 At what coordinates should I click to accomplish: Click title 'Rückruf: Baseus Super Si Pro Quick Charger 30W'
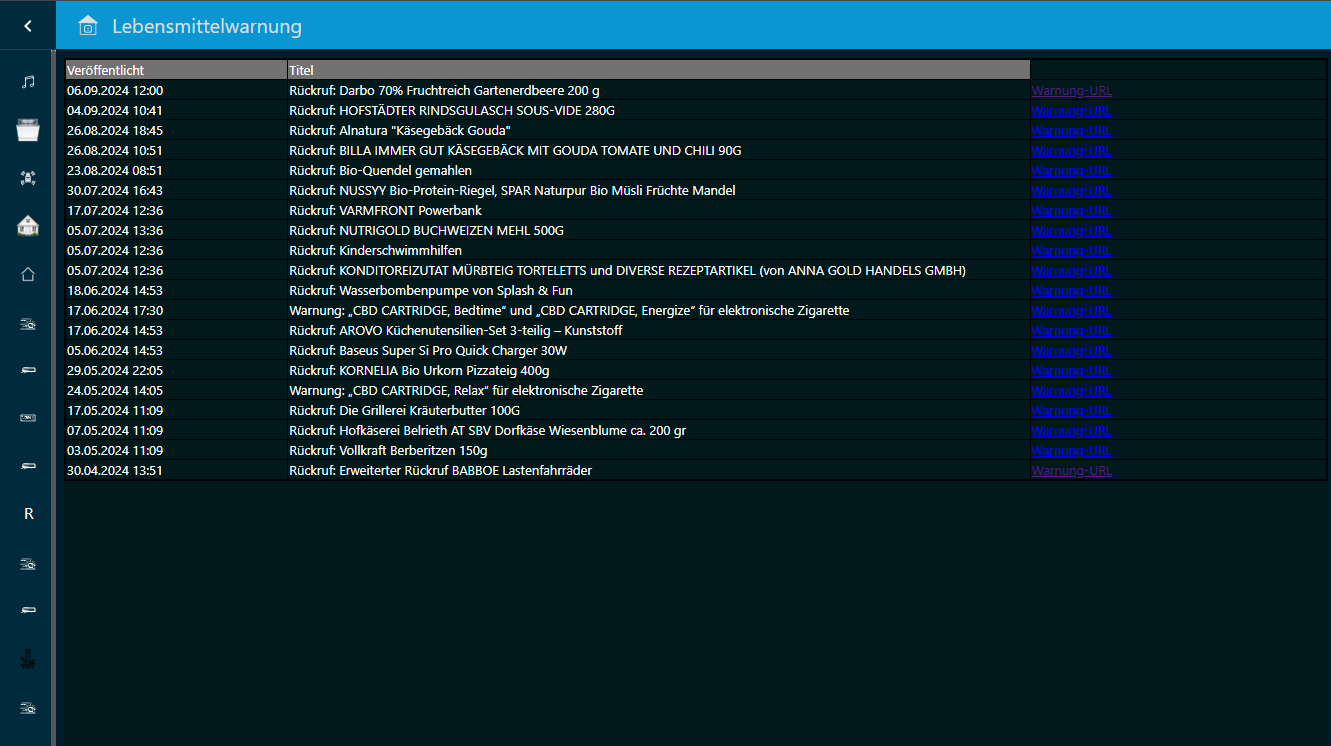click(x=428, y=350)
